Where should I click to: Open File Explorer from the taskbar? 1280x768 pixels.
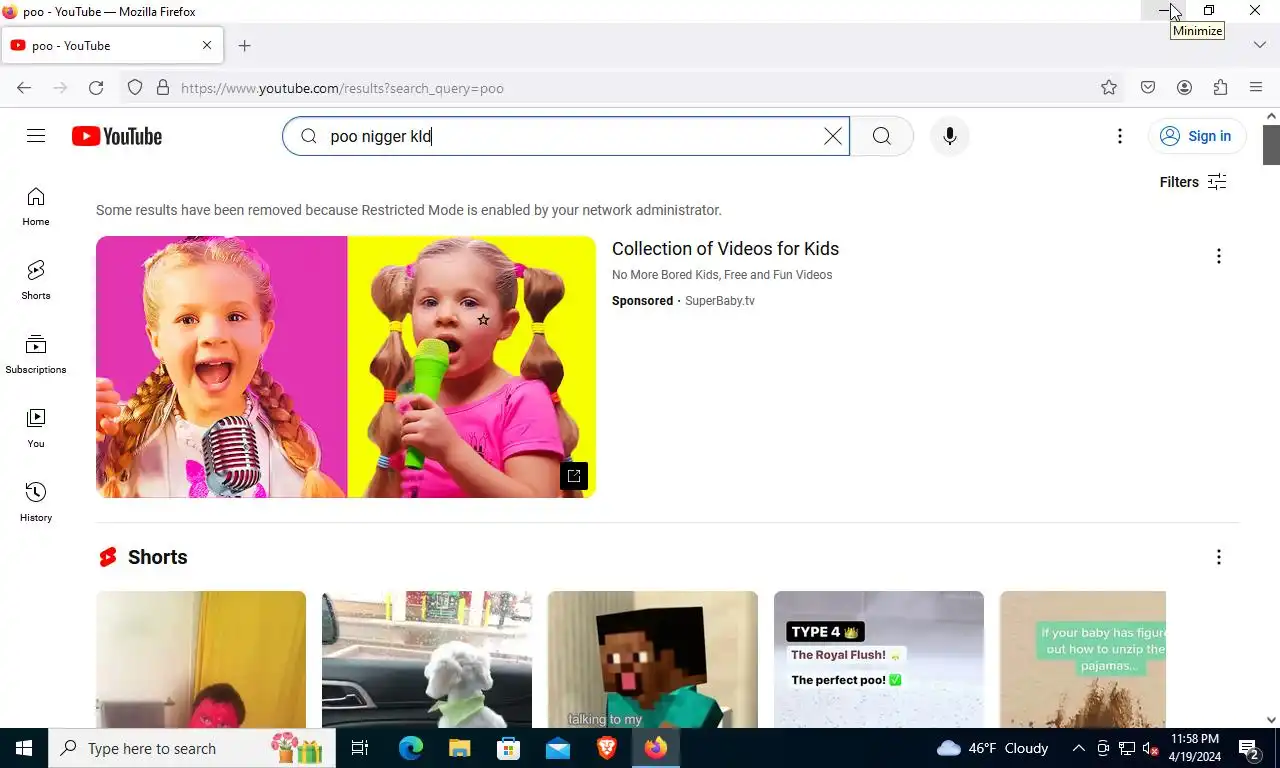(460, 748)
